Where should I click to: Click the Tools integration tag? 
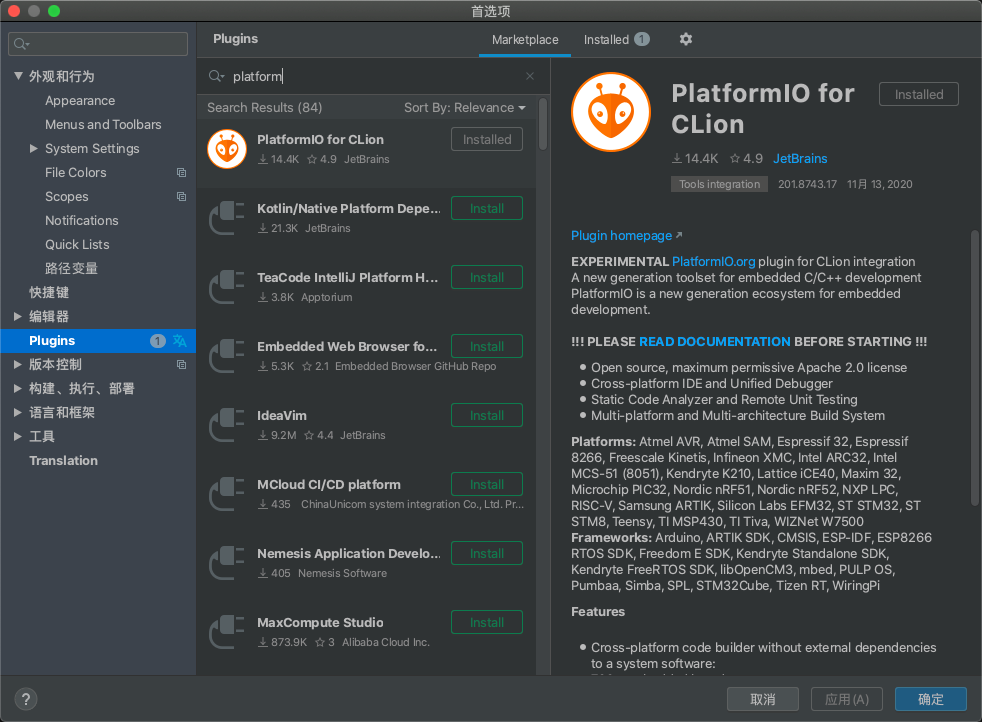pos(719,184)
